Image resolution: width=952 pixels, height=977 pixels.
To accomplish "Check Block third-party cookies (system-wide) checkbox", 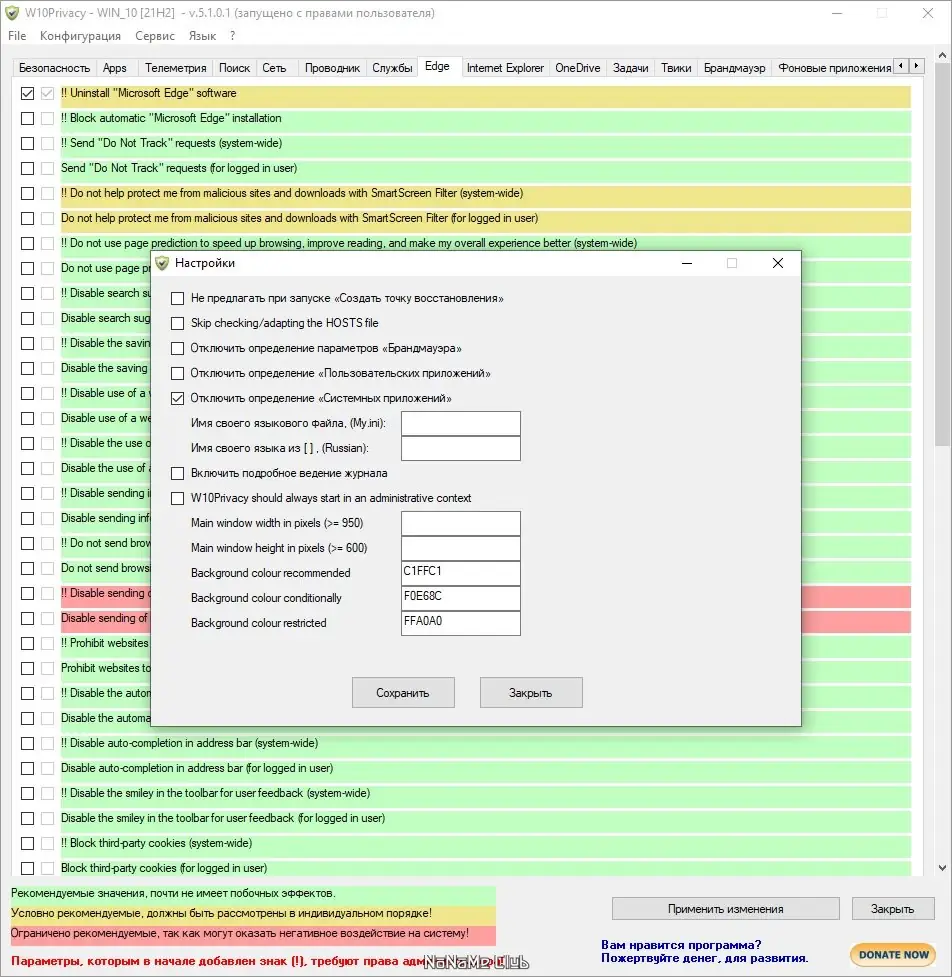I will pyautogui.click(x=27, y=844).
